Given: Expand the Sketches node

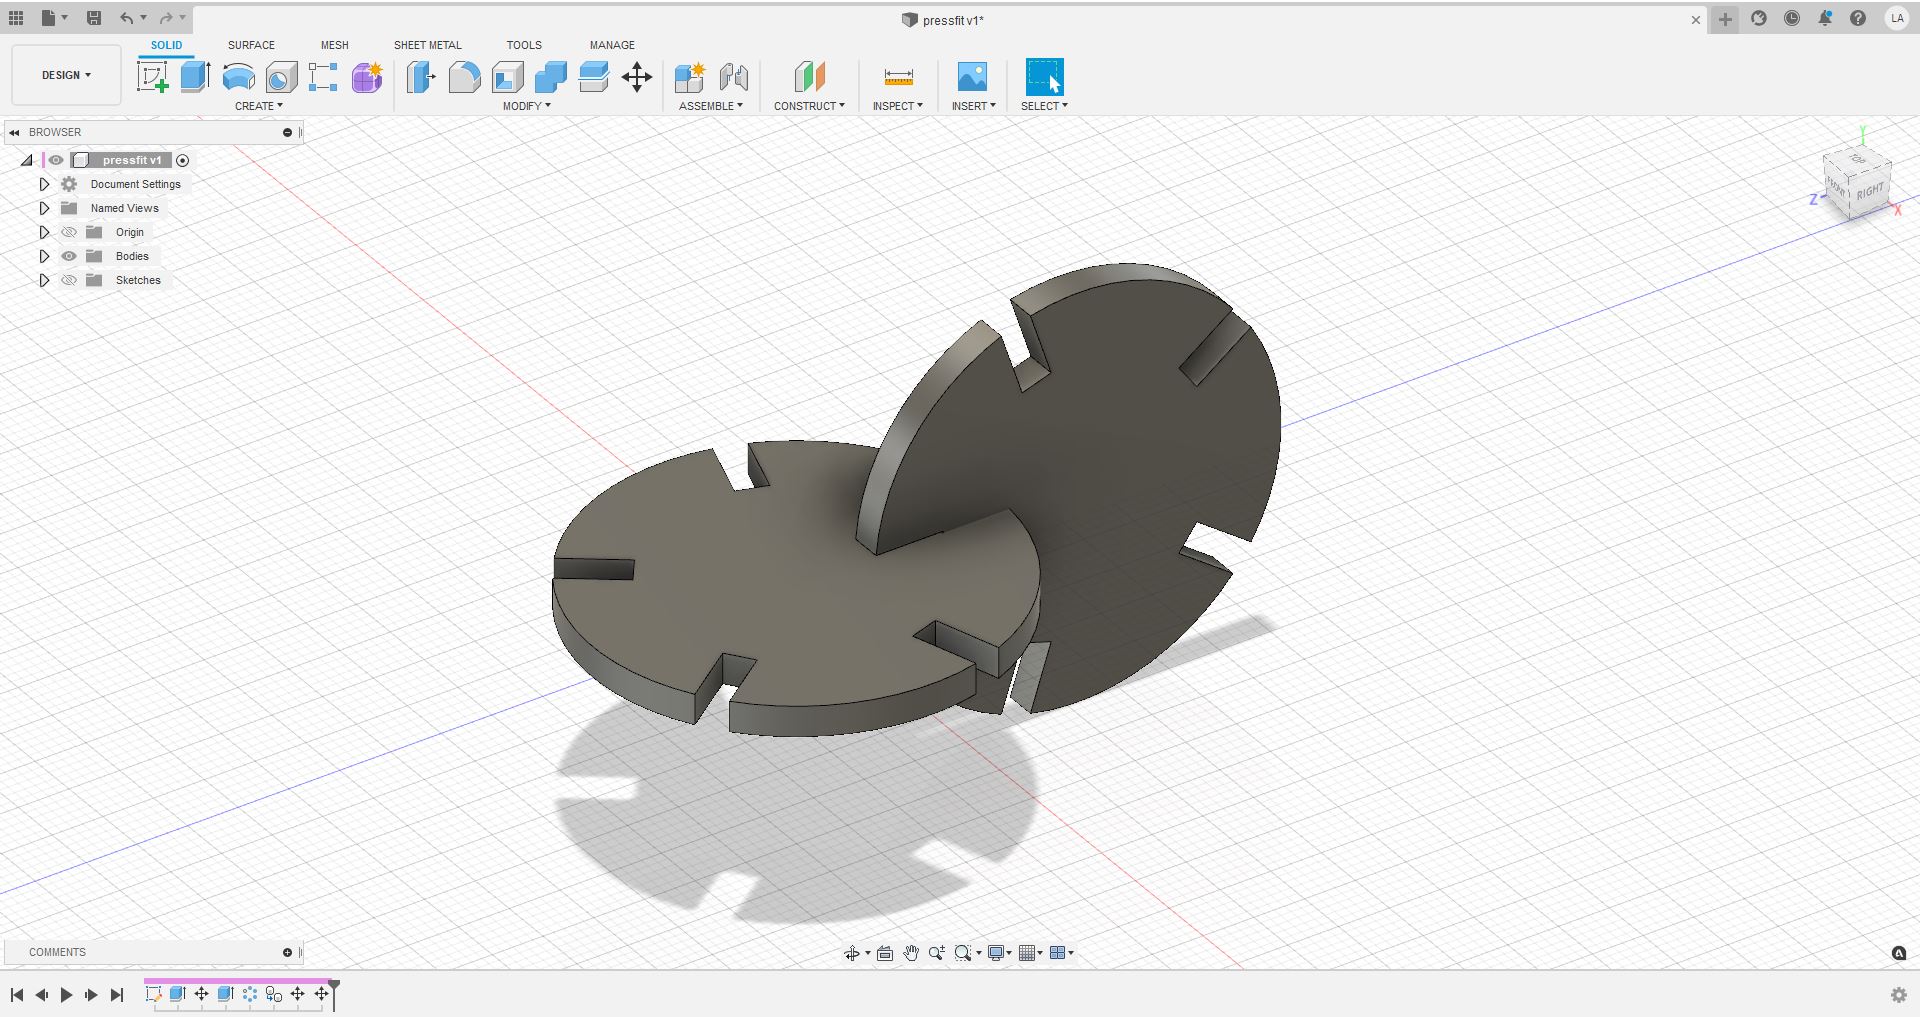Looking at the screenshot, I should tap(44, 280).
